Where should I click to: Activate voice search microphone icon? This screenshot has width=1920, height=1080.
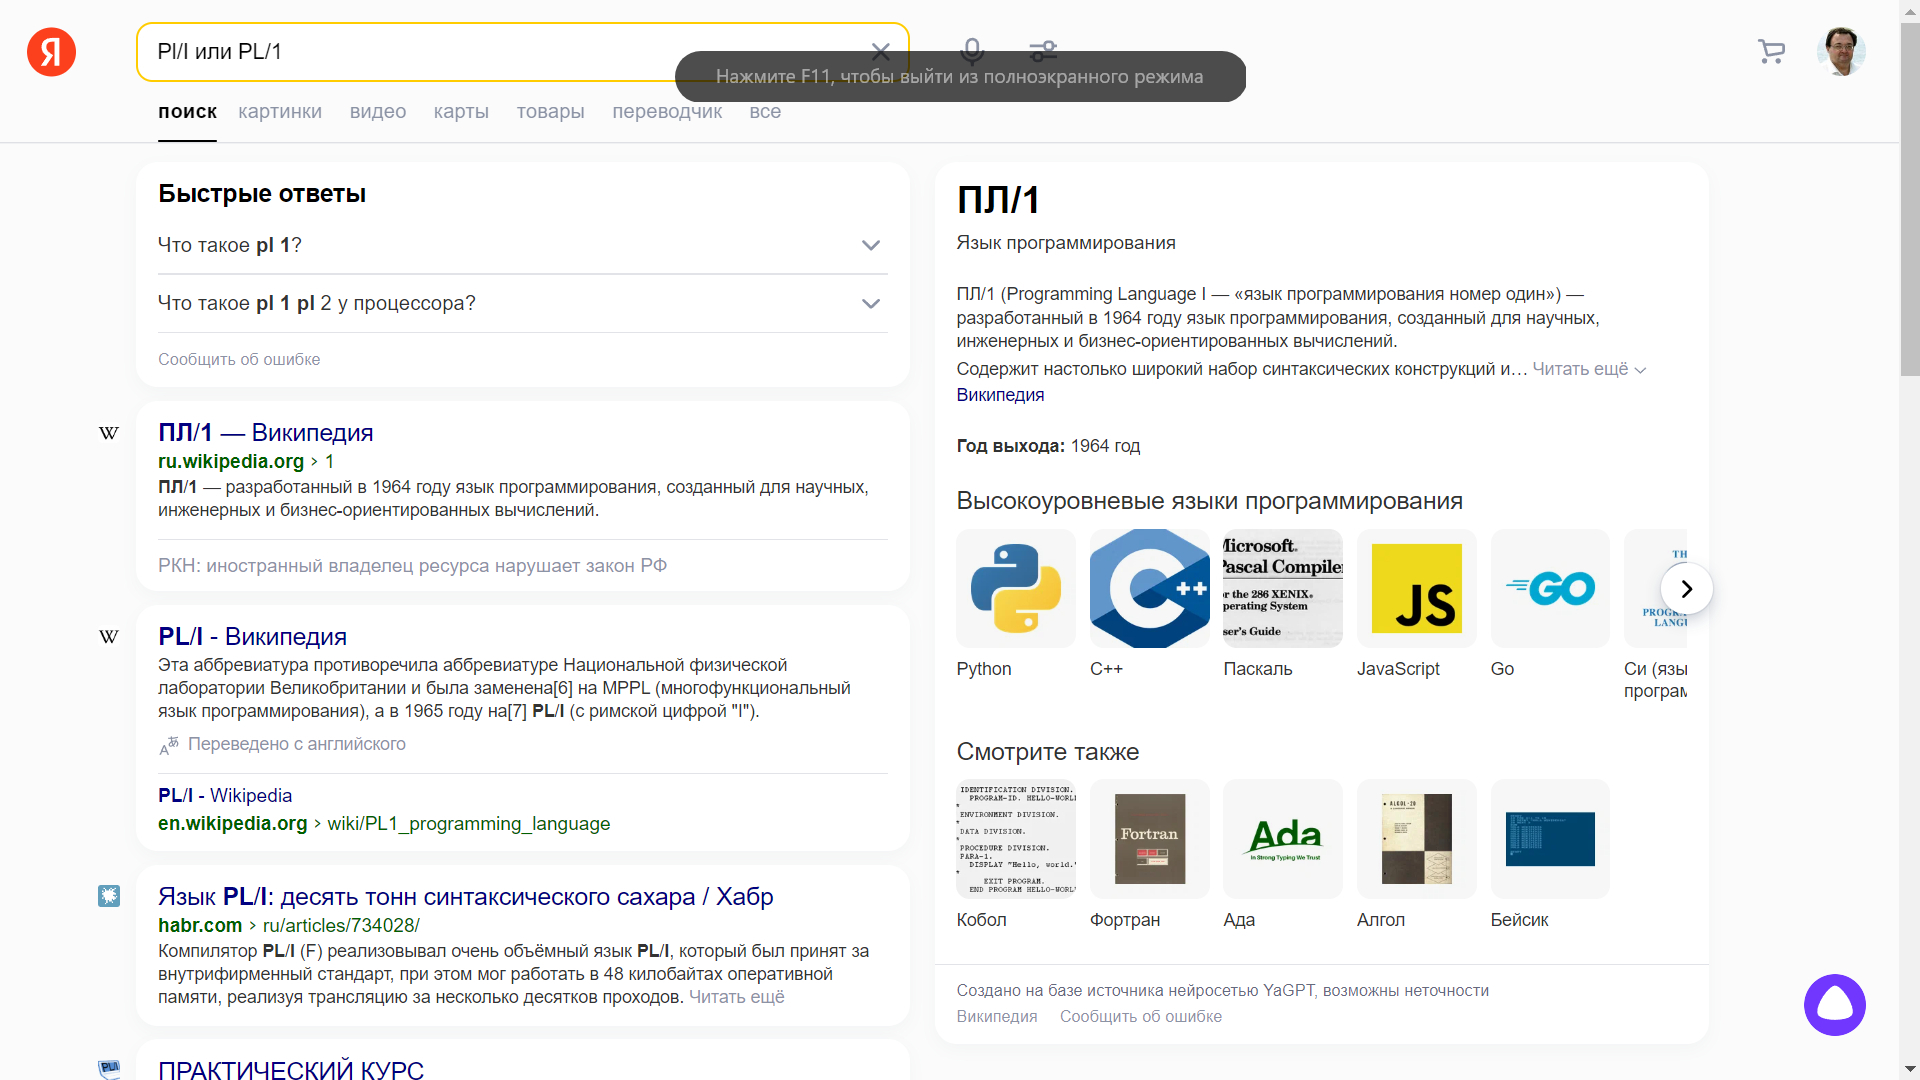[971, 48]
